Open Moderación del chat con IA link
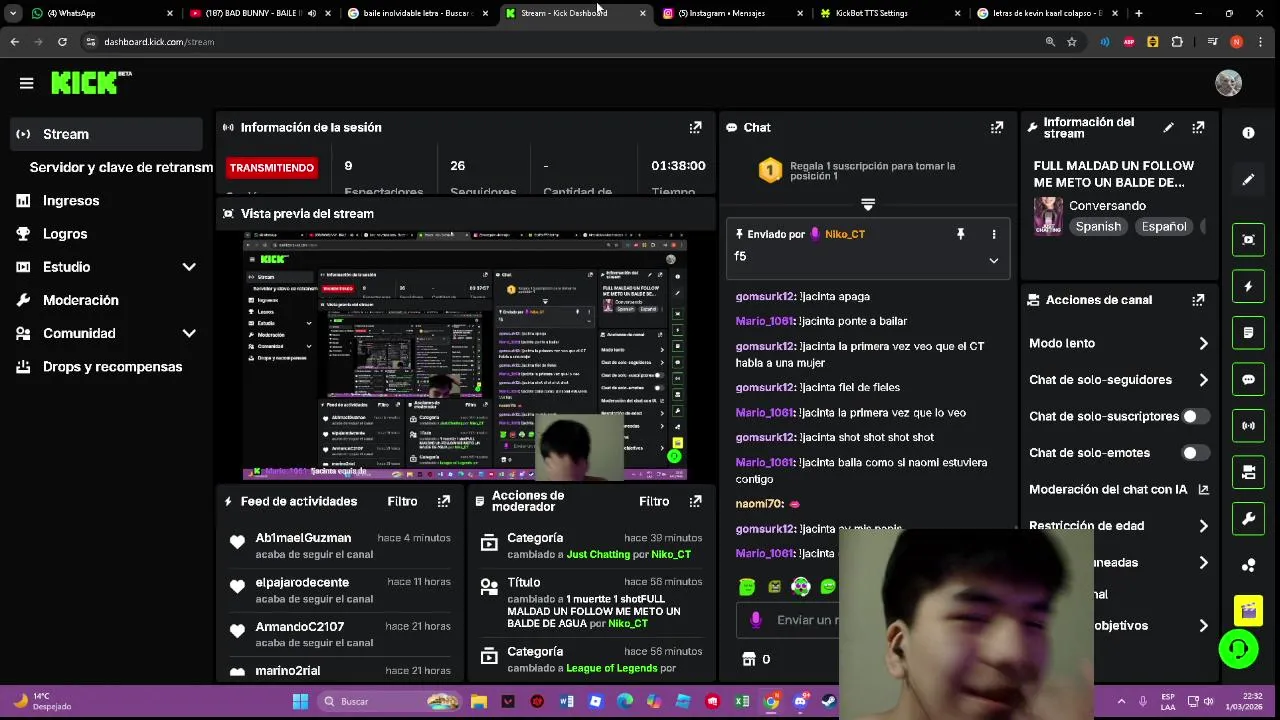The height and width of the screenshot is (720, 1280). pos(1118,489)
